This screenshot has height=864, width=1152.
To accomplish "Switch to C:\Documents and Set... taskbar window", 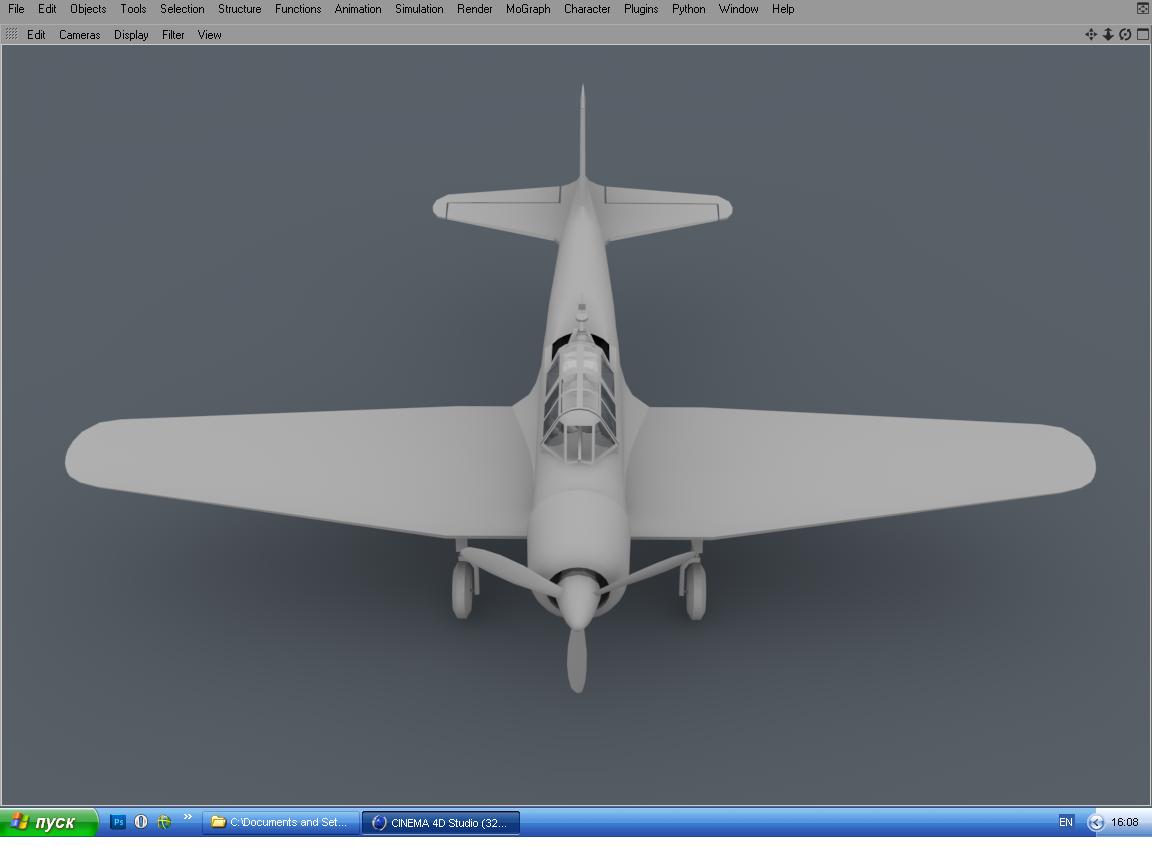I will 280,822.
